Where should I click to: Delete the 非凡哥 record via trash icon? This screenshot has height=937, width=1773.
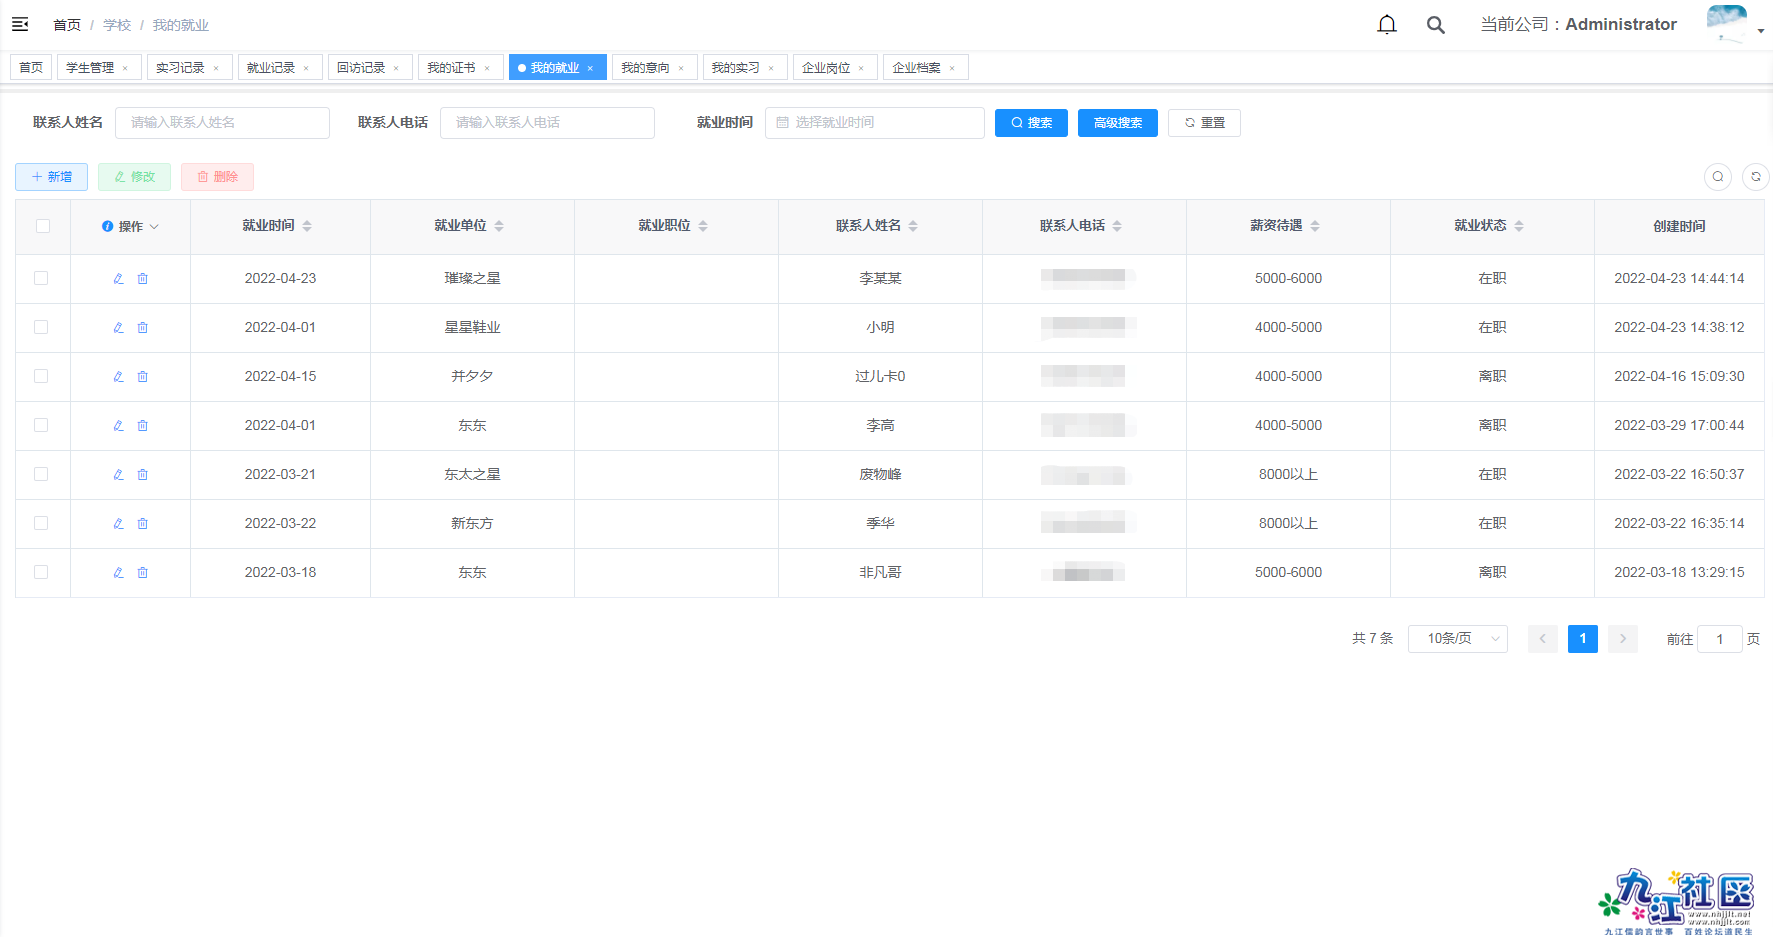[x=143, y=572]
